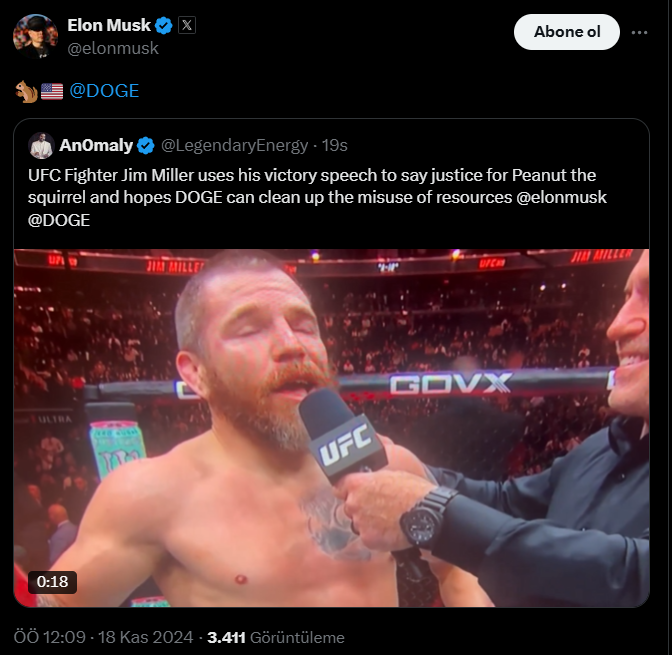Open the Elon Musk display name link
Image resolution: width=672 pixels, height=655 pixels.
click(109, 26)
